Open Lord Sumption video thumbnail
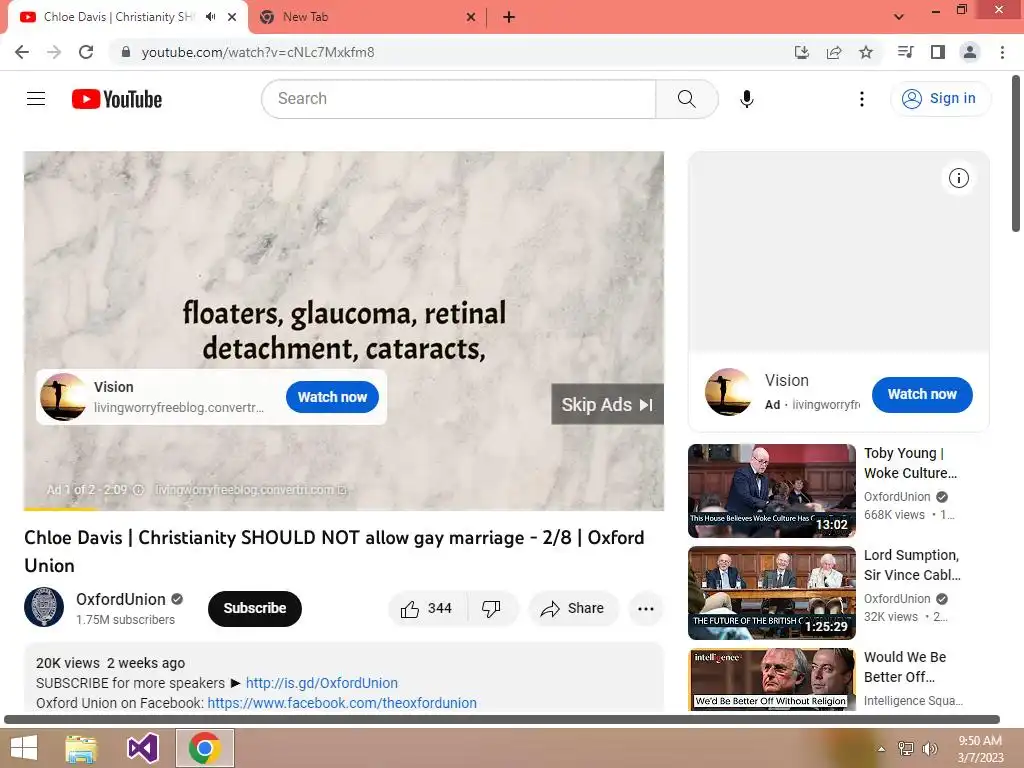The image size is (1024, 768). click(x=771, y=592)
